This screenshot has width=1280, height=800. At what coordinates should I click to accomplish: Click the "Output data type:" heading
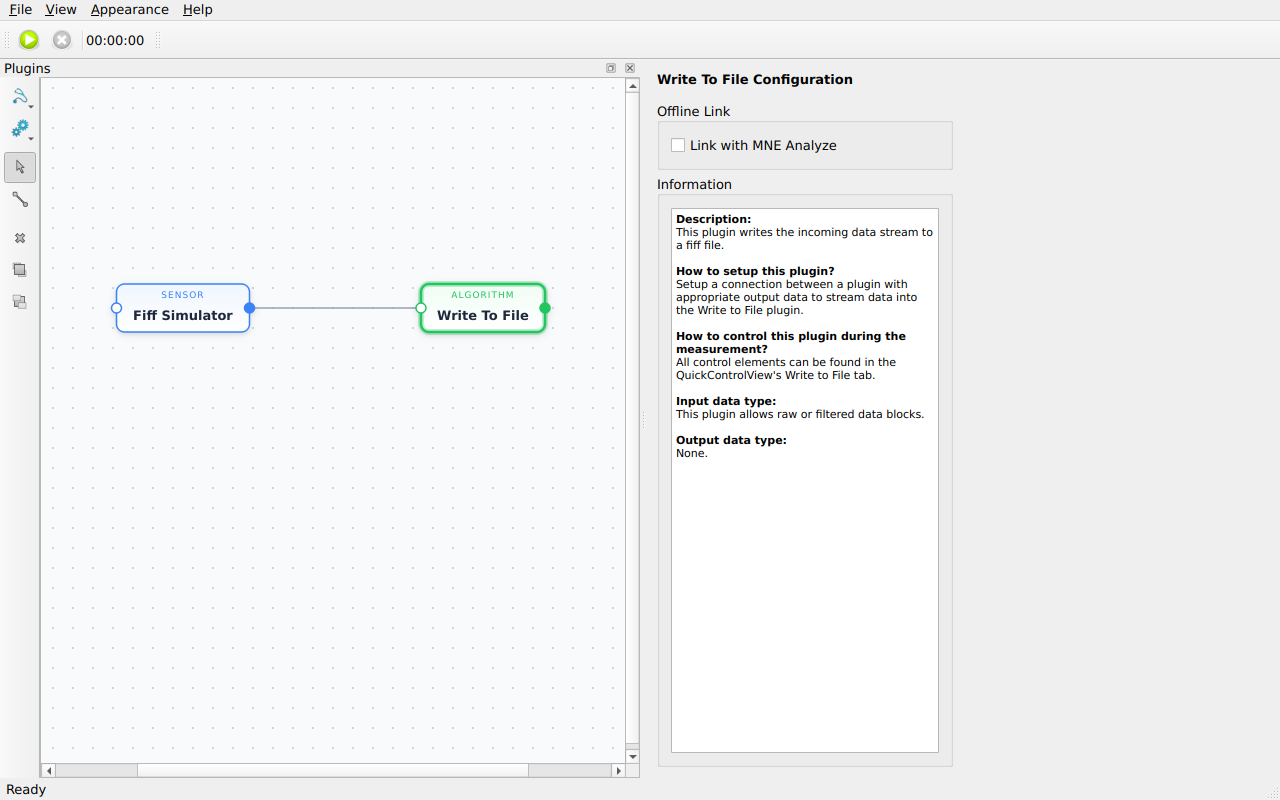[731, 440]
